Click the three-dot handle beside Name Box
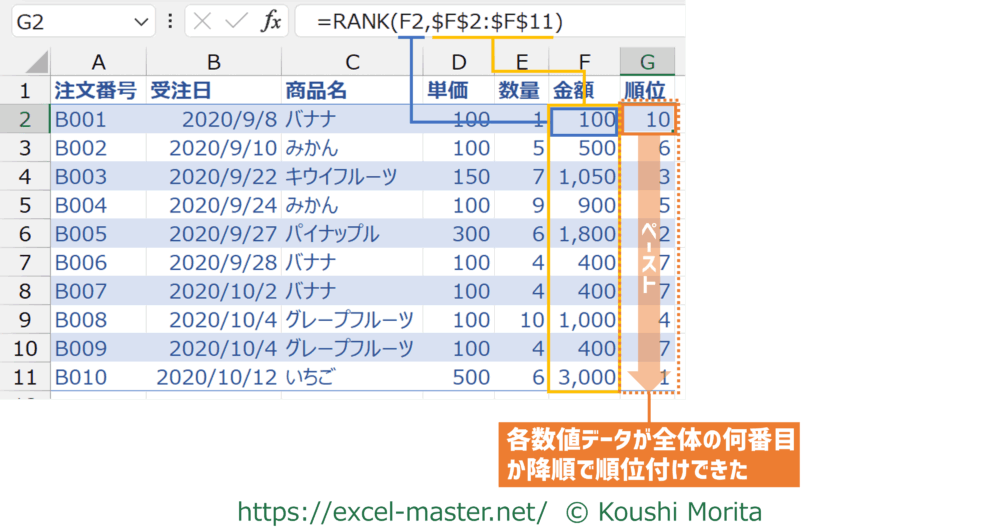This screenshot has width=1000, height=528. tap(169, 21)
